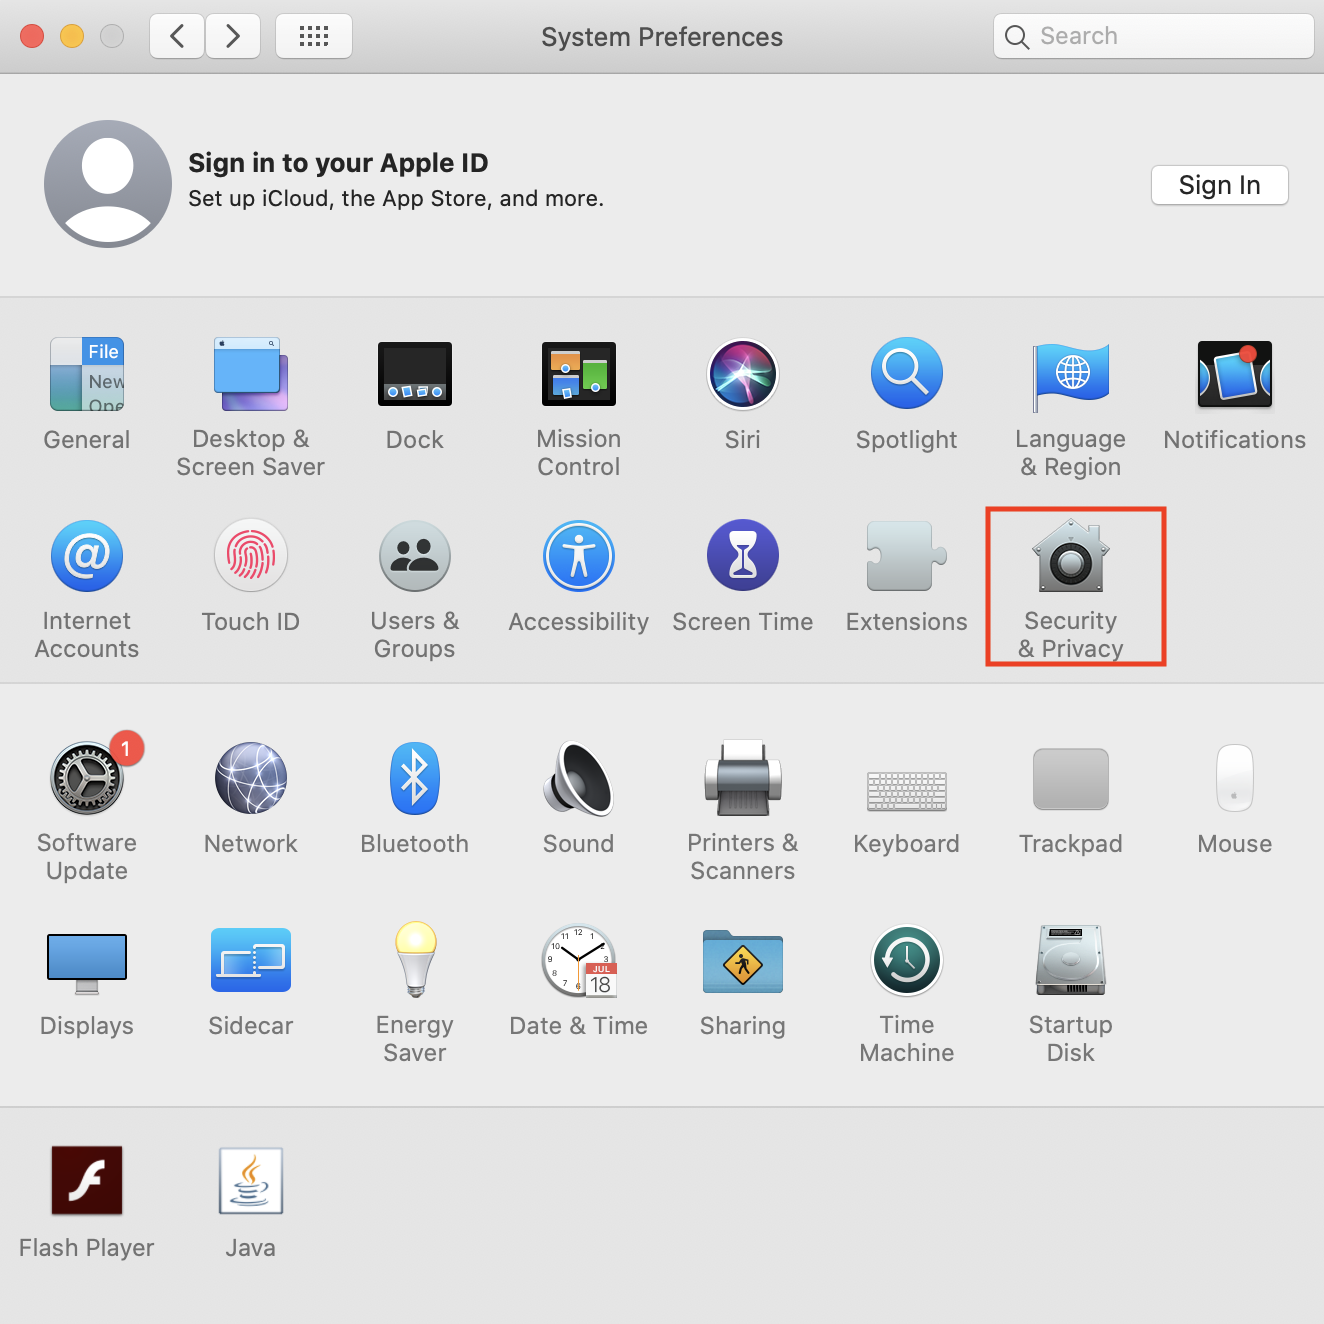
Task: Click the forward navigation arrow
Action: [233, 37]
